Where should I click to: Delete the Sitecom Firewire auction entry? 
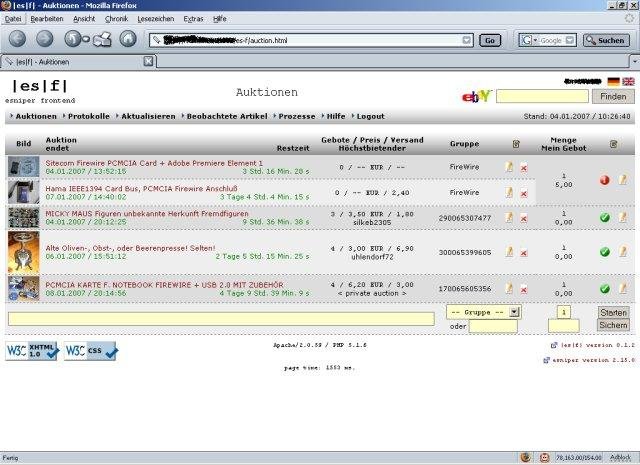(x=524, y=168)
